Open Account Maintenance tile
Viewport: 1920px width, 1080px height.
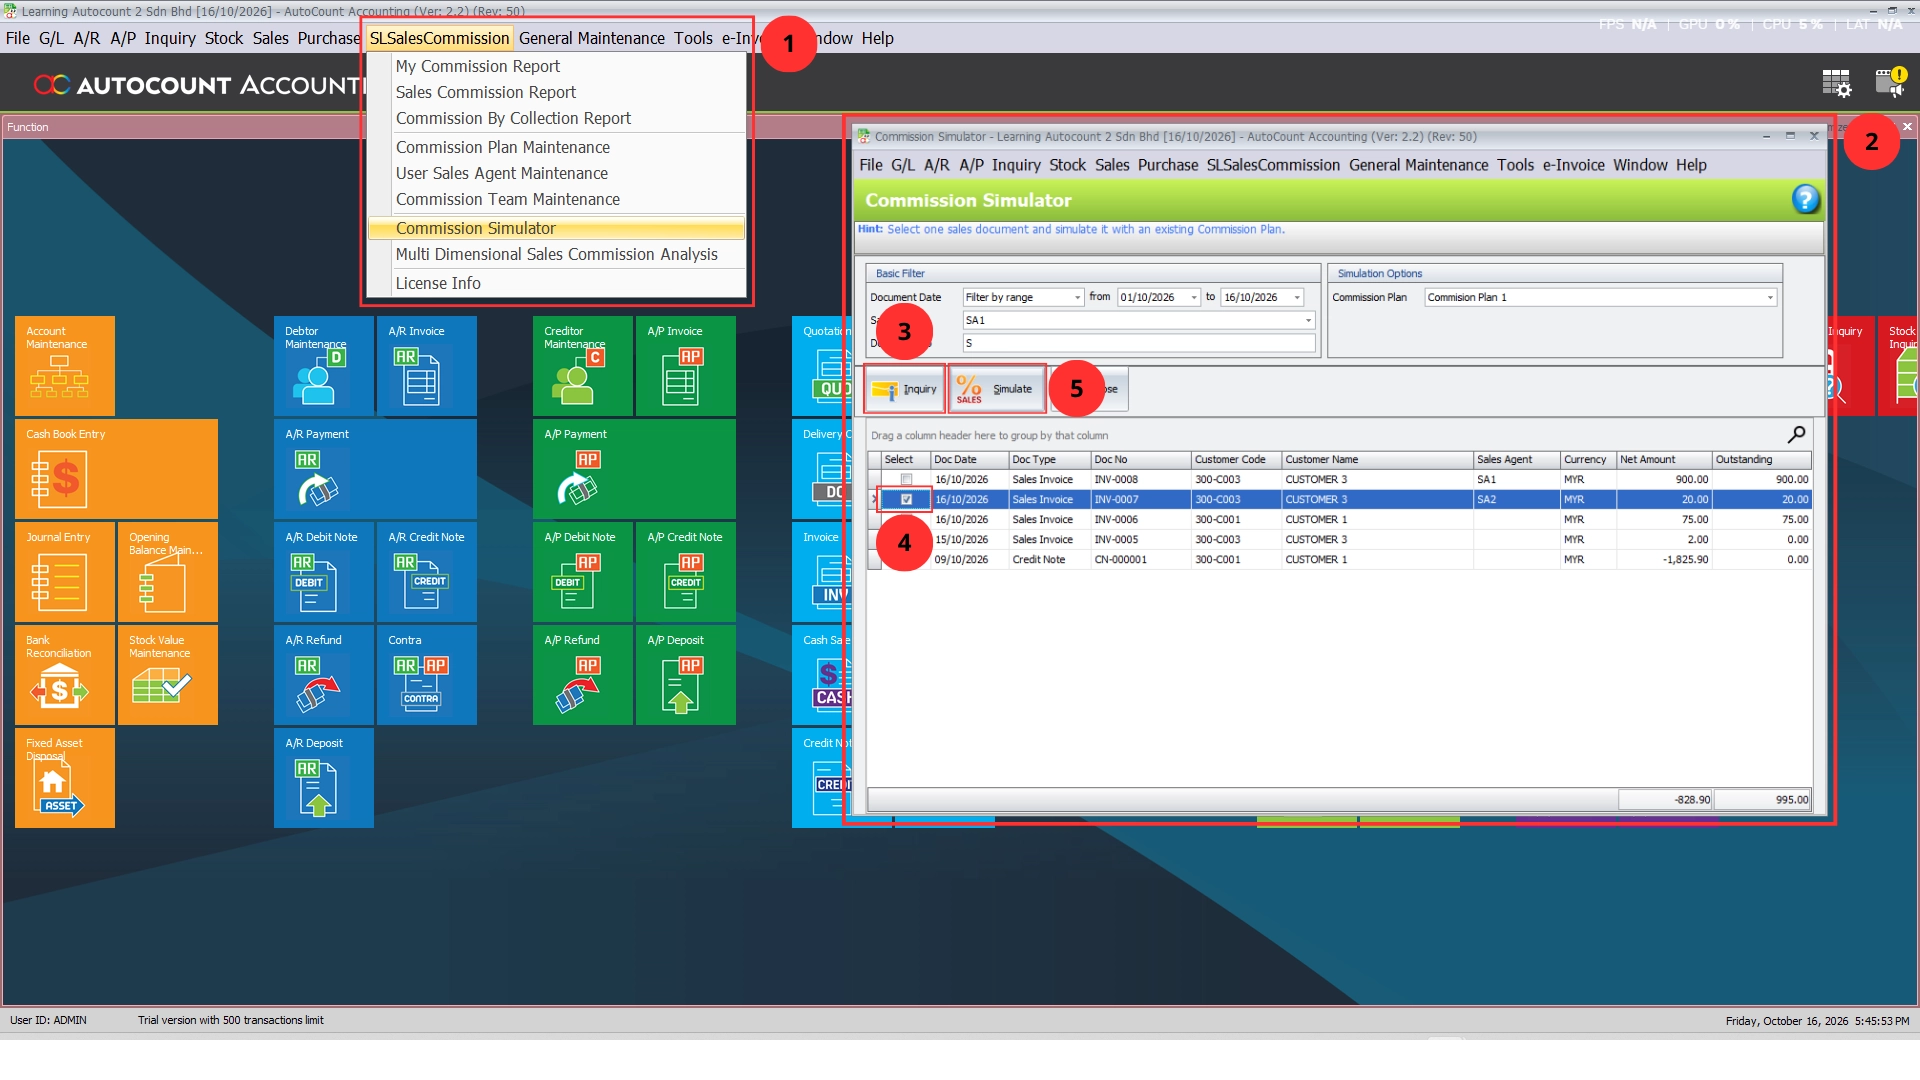click(x=65, y=366)
